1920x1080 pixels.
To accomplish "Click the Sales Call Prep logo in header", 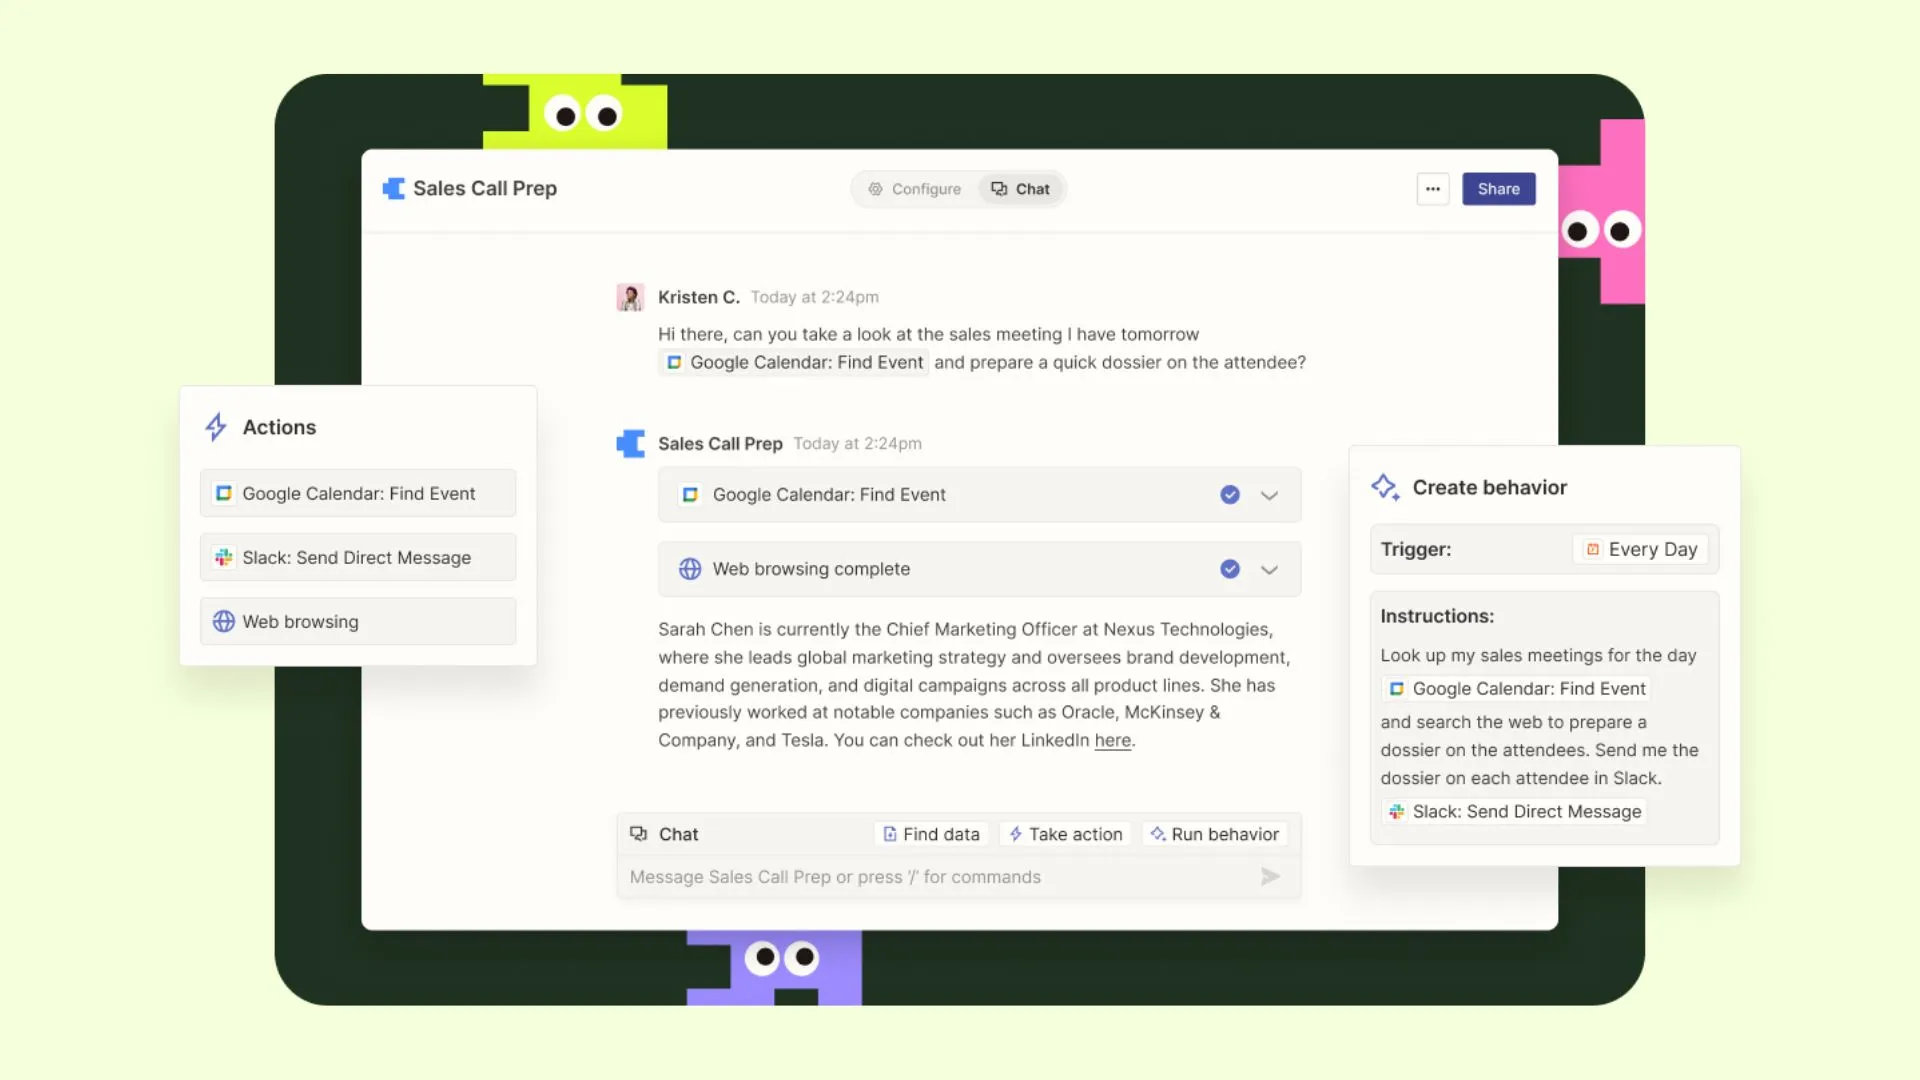I will [x=393, y=189].
